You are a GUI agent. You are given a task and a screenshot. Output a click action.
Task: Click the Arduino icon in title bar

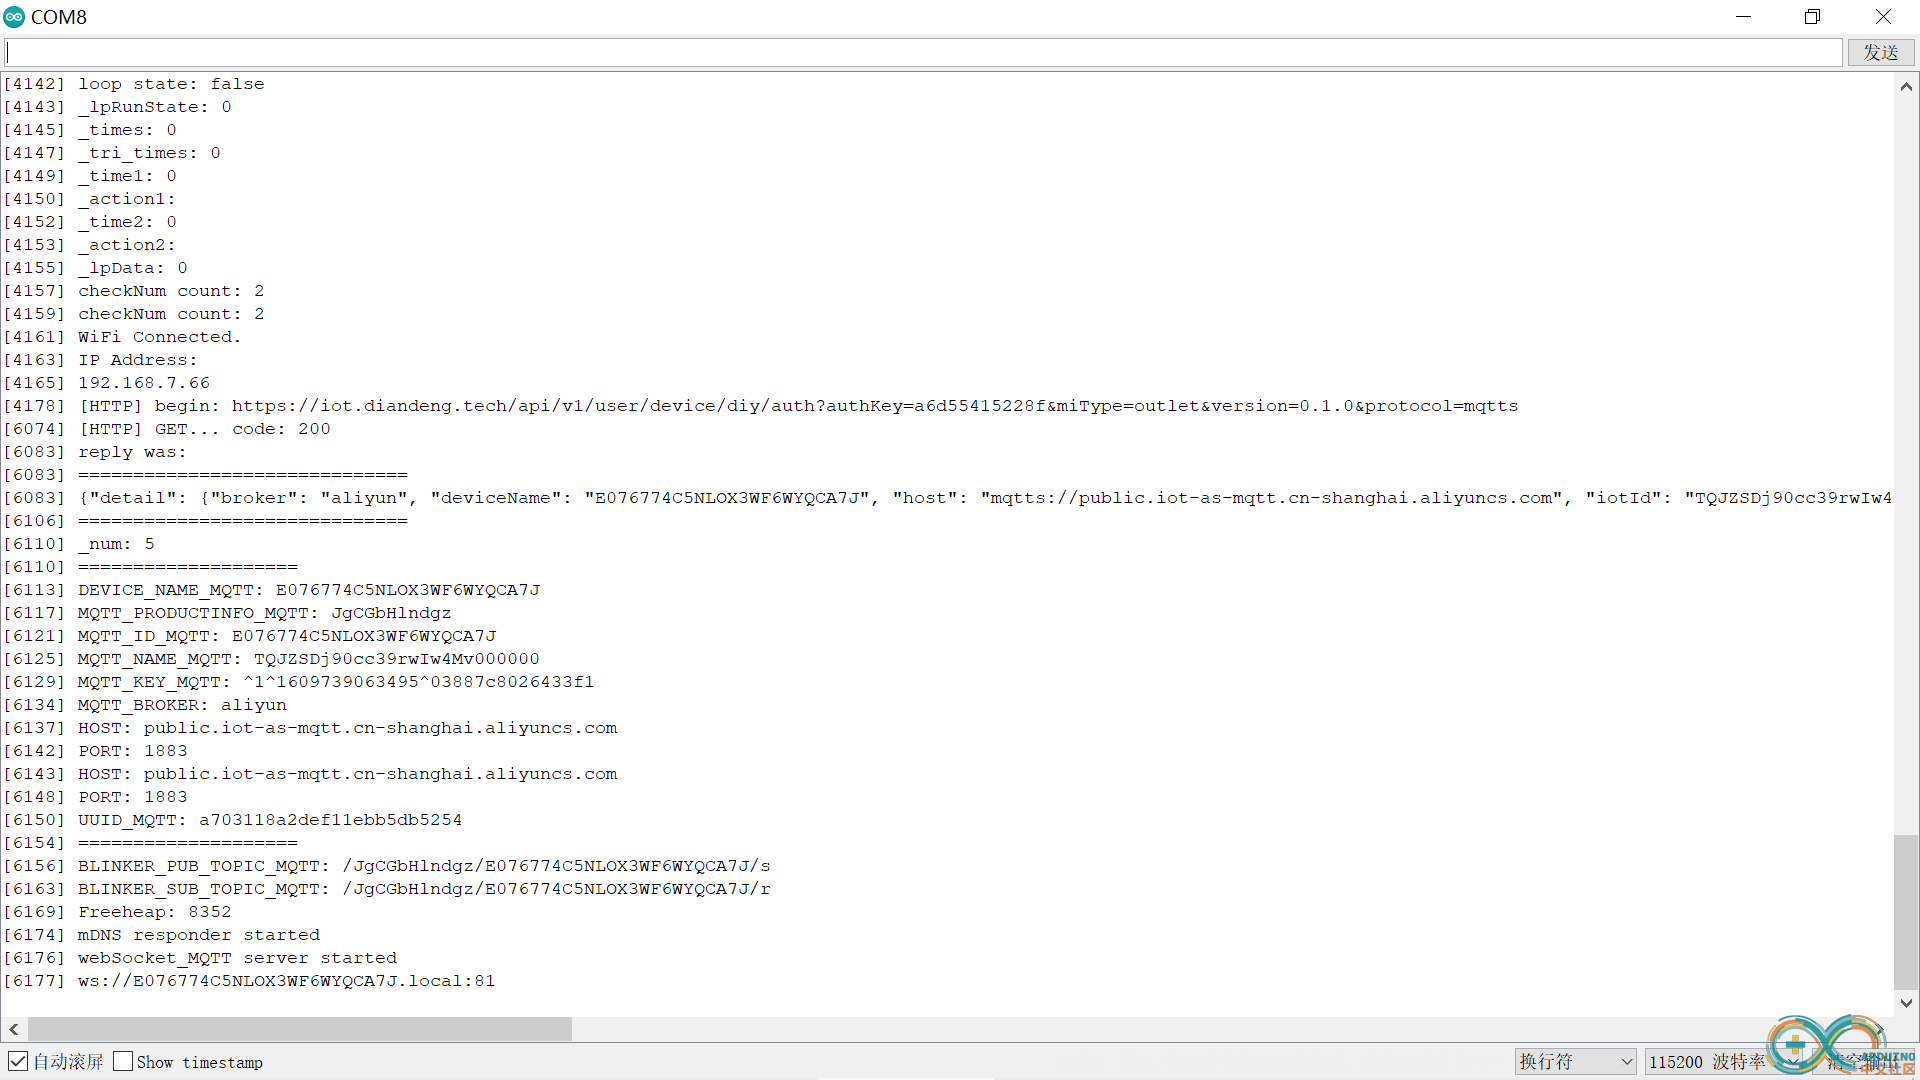(x=14, y=17)
